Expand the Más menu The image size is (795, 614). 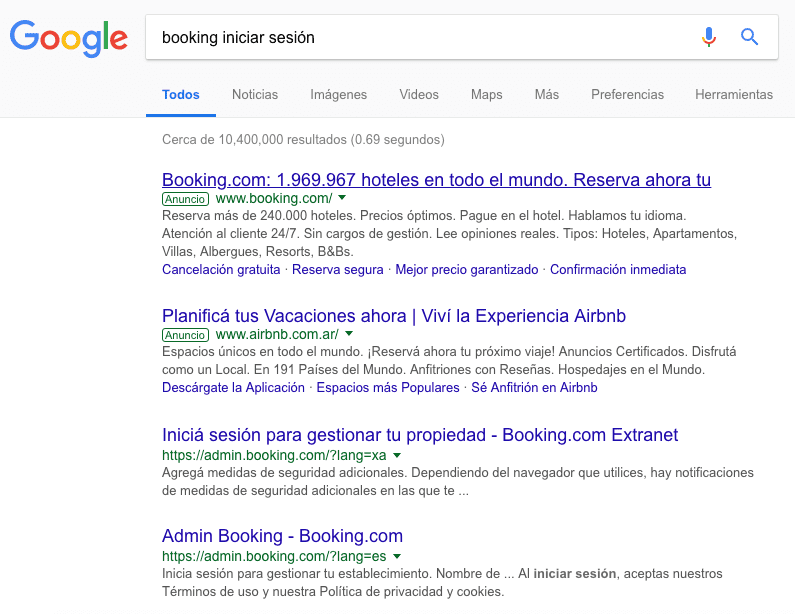pyautogui.click(x=547, y=94)
